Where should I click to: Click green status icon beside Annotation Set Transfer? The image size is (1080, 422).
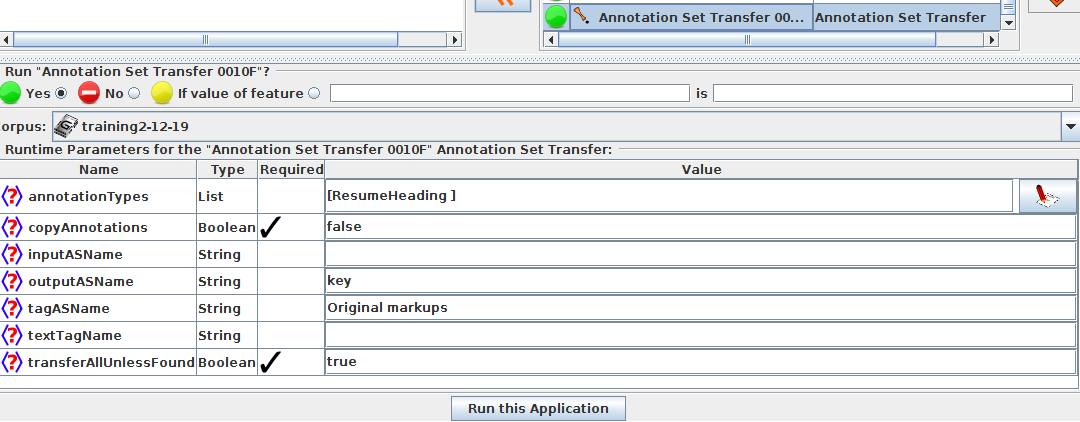[556, 17]
